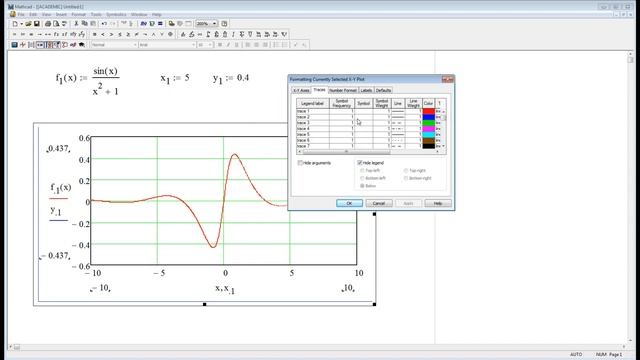Open the Symbolics menu

116,15
